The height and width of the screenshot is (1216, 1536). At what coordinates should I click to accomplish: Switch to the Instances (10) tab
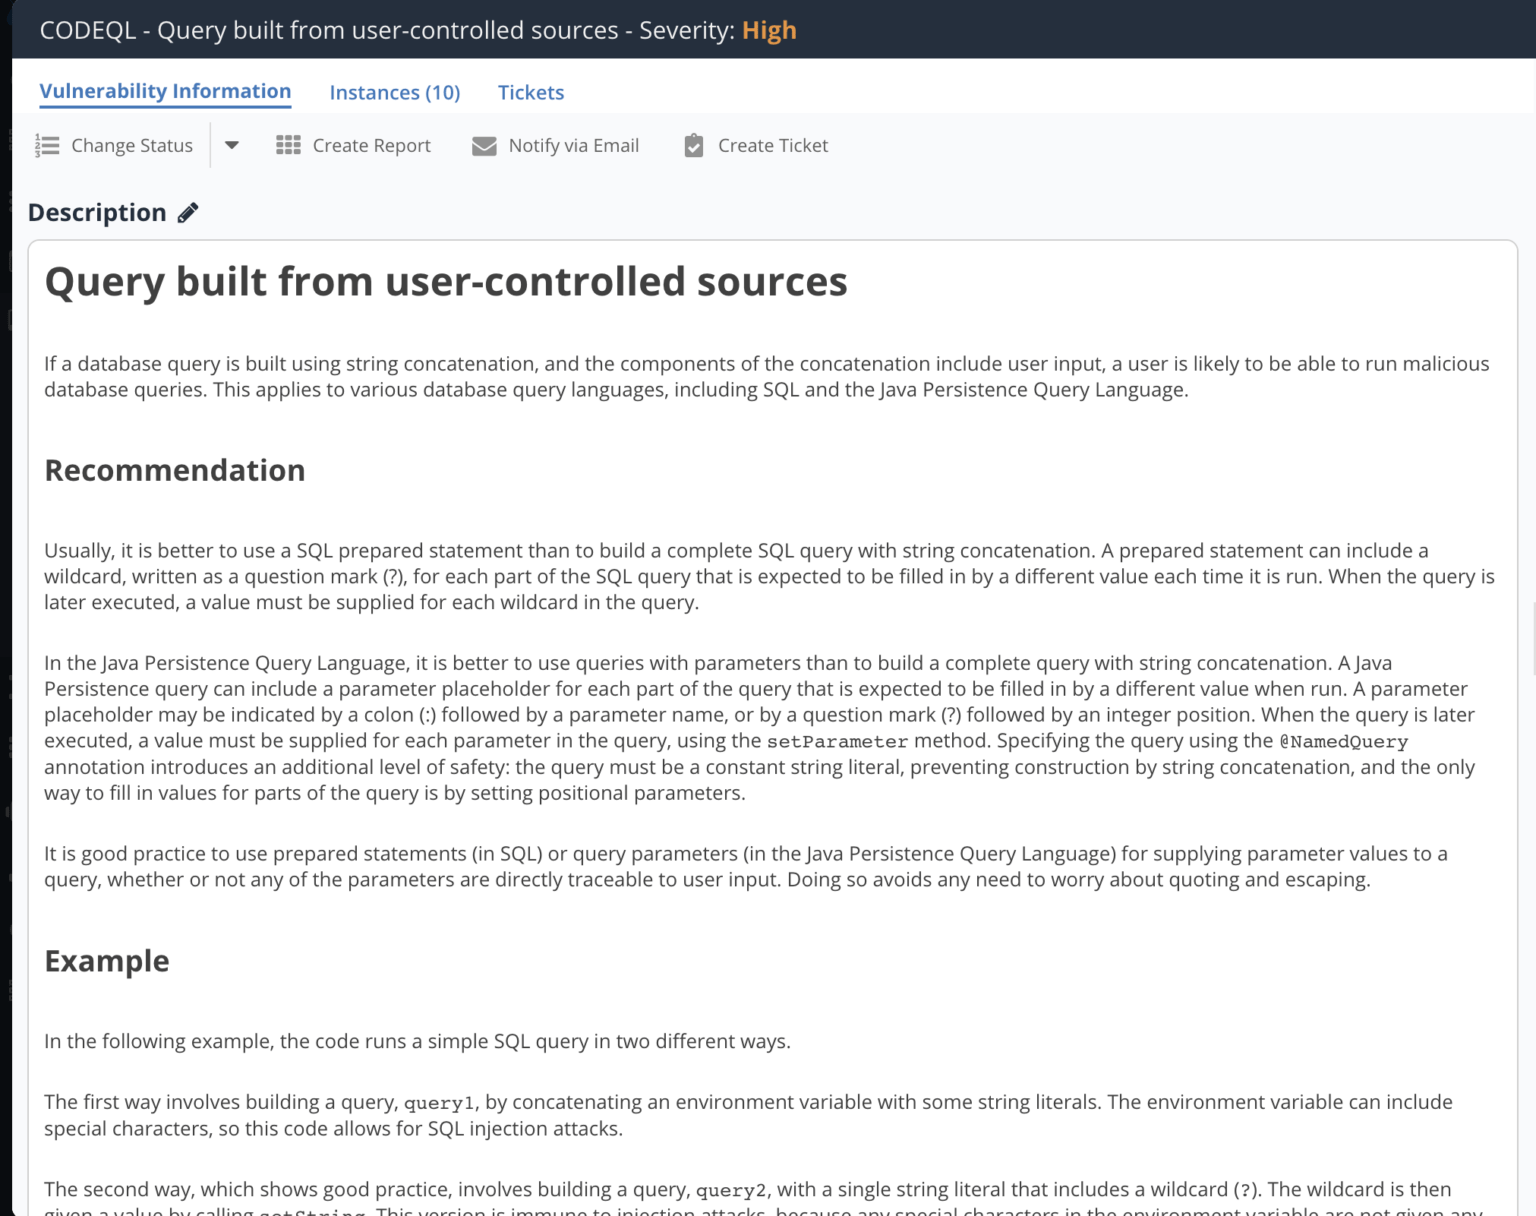(394, 92)
